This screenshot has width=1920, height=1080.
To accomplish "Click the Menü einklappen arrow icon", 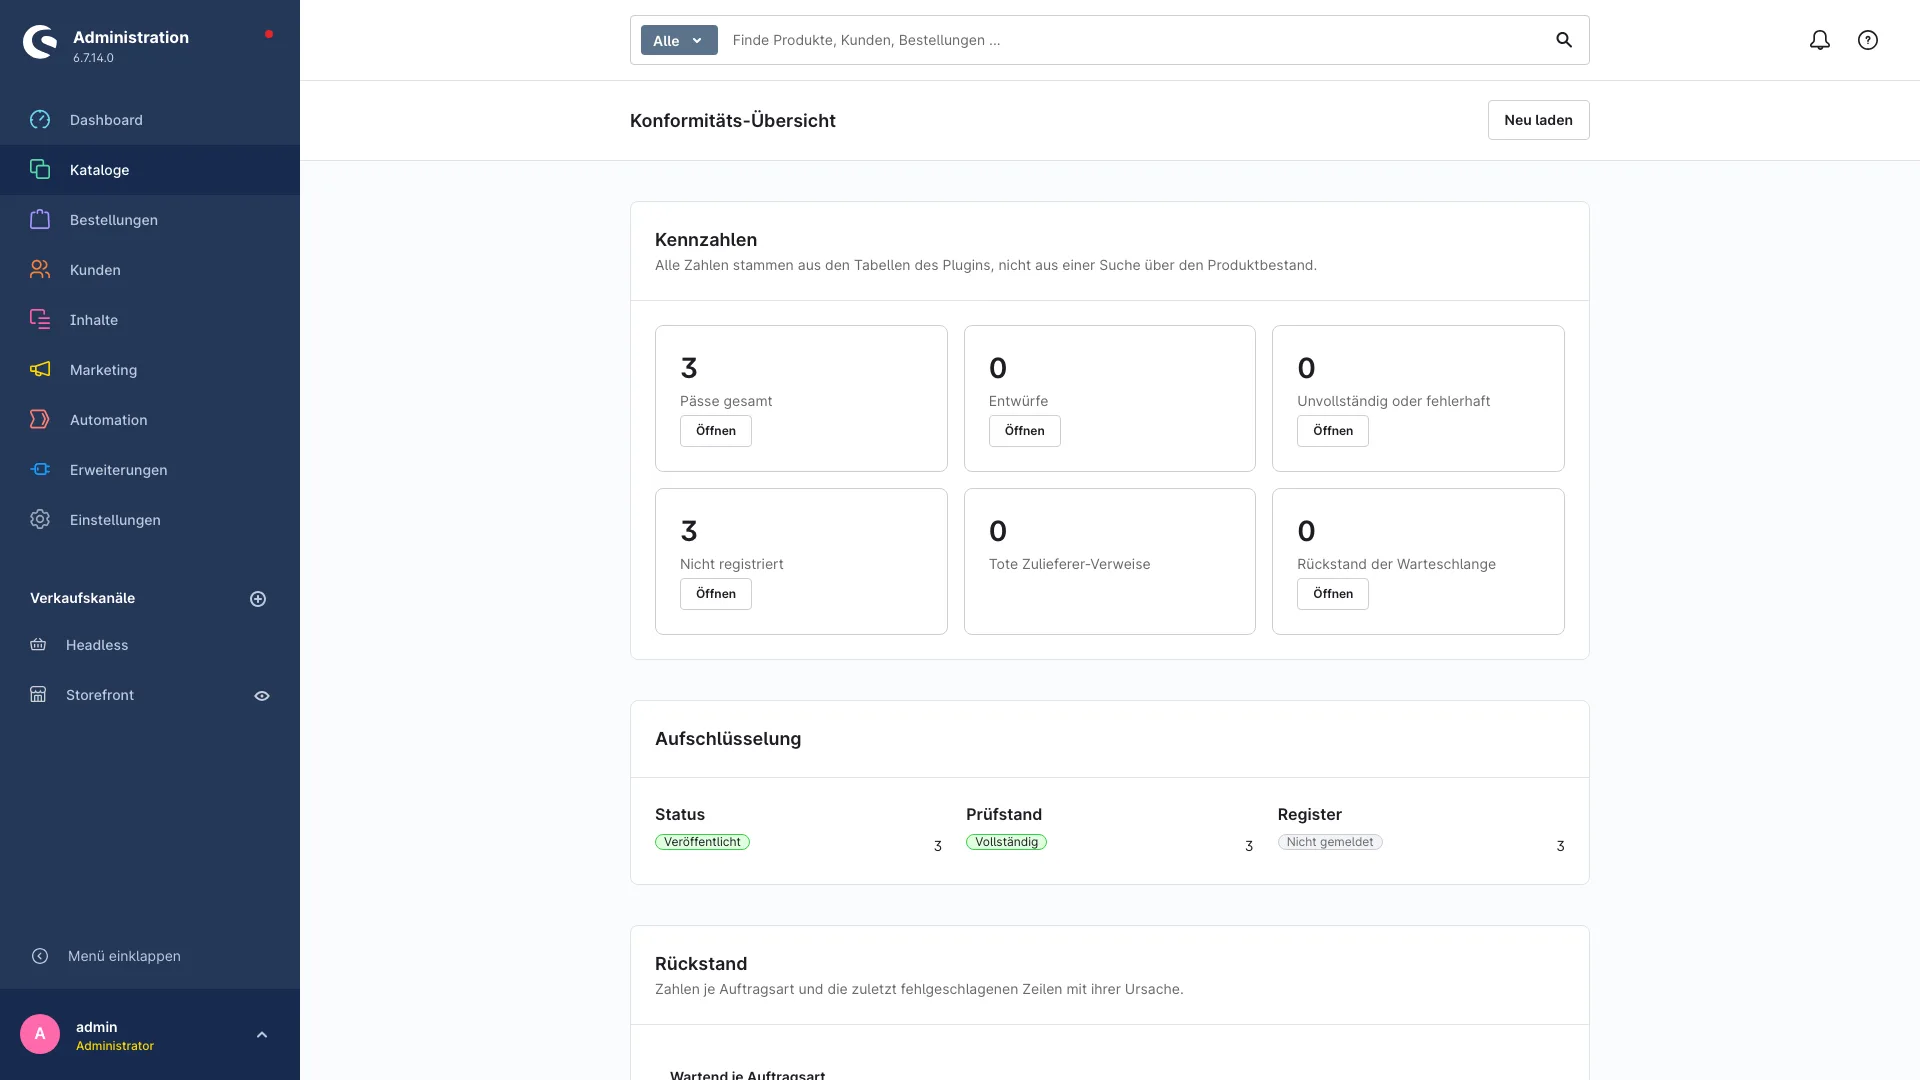I will click(40, 956).
